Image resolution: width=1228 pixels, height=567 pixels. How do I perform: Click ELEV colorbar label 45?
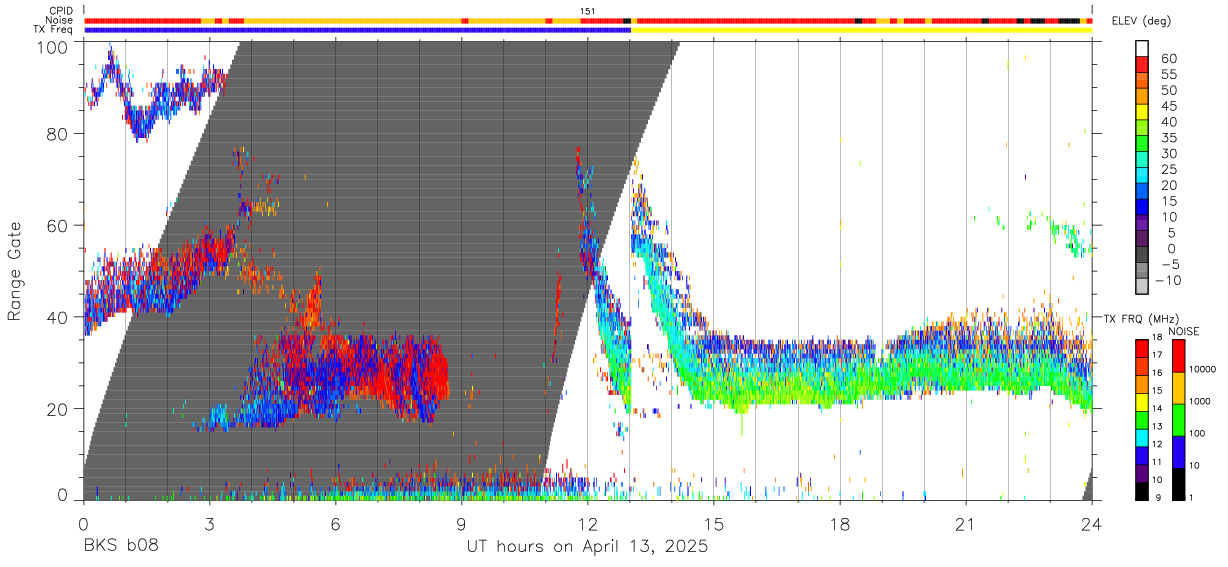(x=1167, y=106)
